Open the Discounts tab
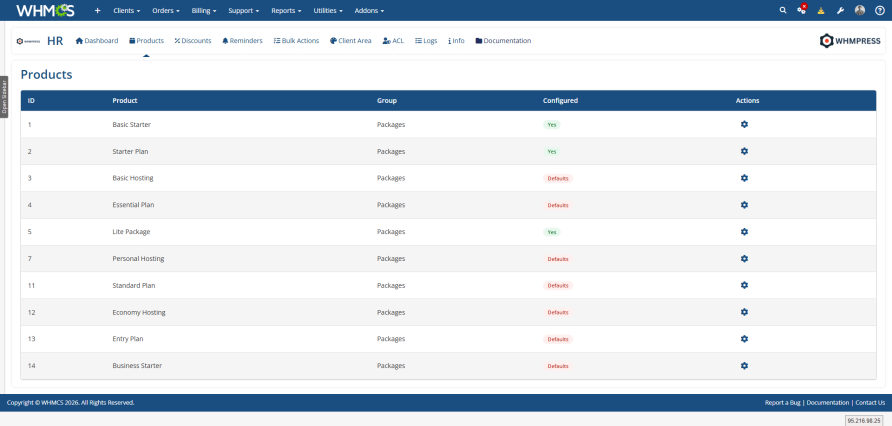The image size is (892, 426). coord(193,41)
